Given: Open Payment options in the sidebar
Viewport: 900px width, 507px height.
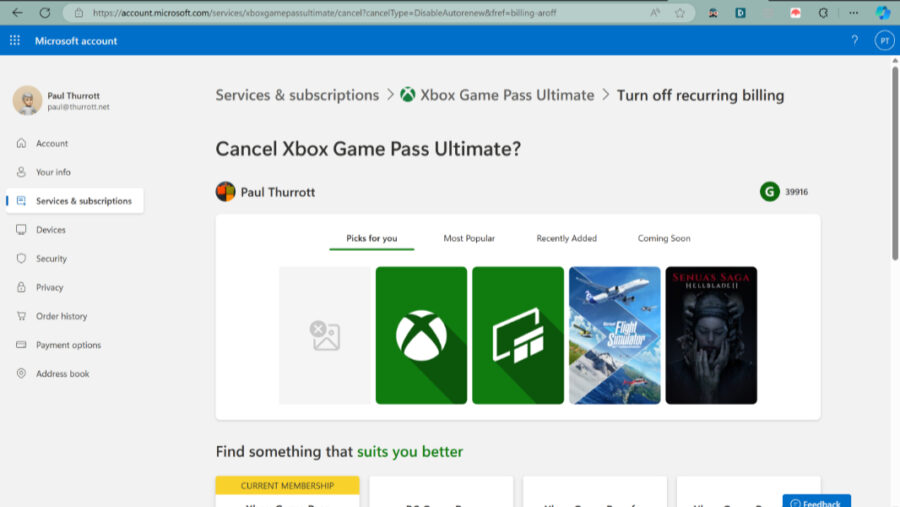Looking at the screenshot, I should (68, 345).
